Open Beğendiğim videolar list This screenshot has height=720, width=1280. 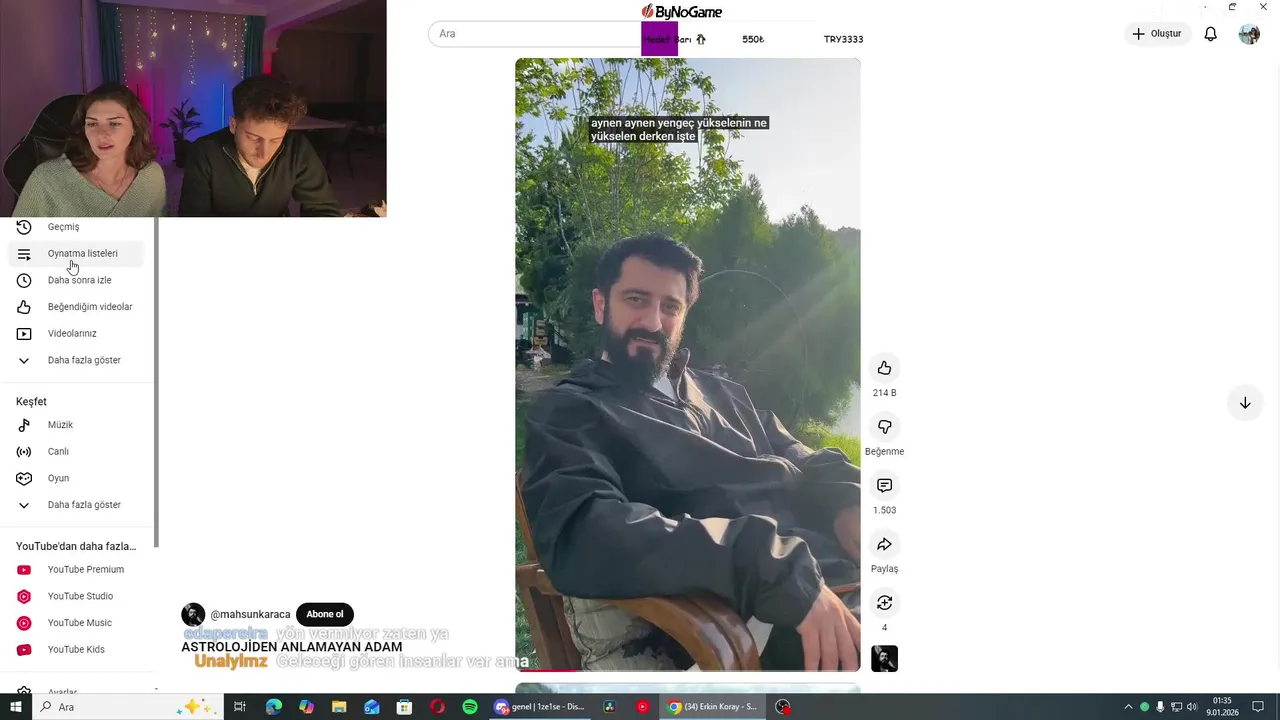pos(76,307)
